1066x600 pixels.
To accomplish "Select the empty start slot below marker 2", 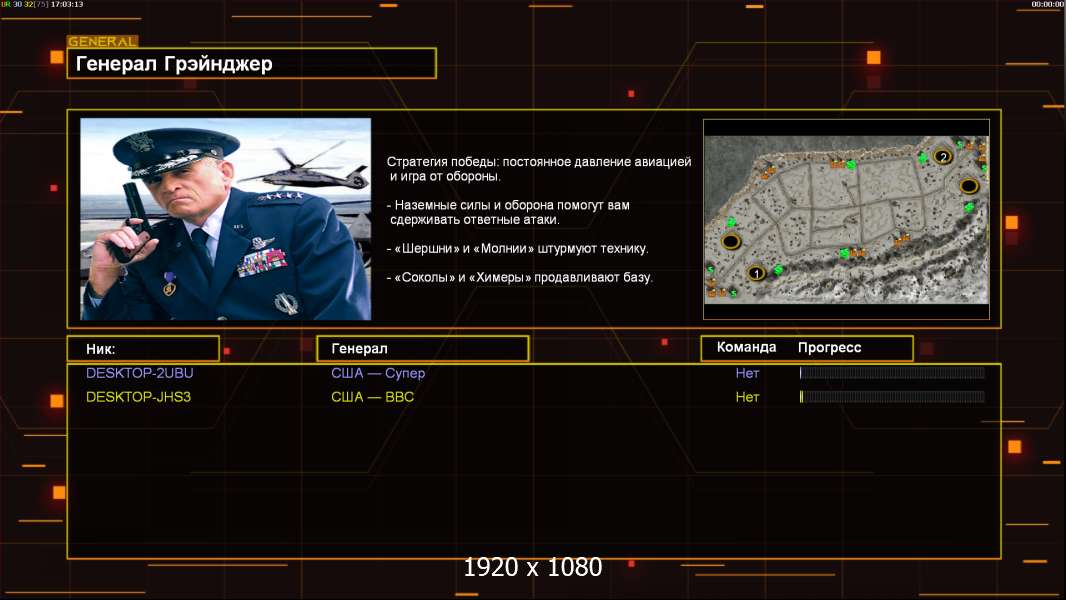I will [968, 186].
